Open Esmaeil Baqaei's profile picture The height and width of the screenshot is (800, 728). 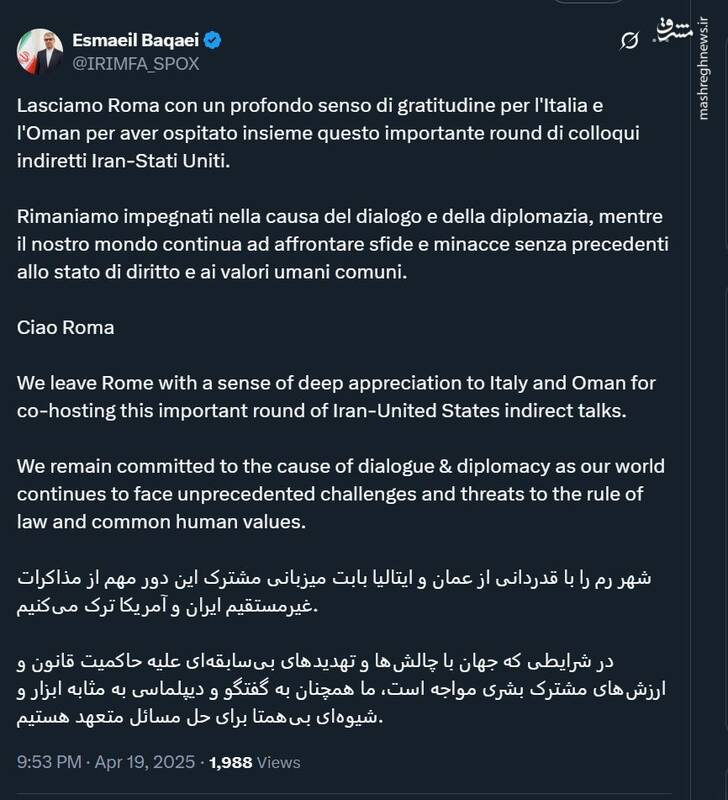point(40,50)
